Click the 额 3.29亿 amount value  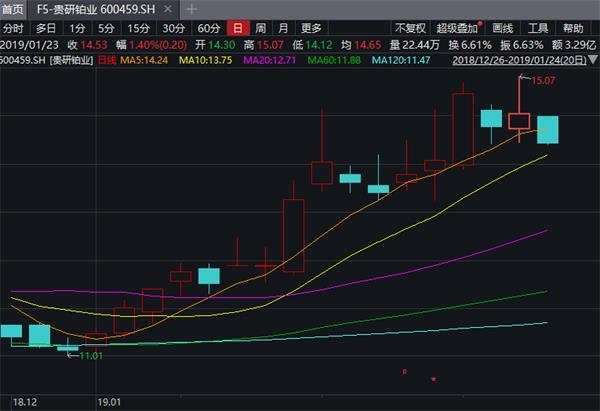click(574, 45)
